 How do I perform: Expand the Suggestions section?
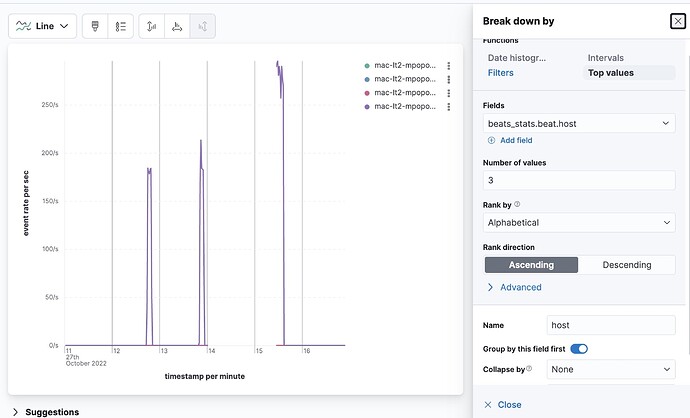[x=46, y=412]
